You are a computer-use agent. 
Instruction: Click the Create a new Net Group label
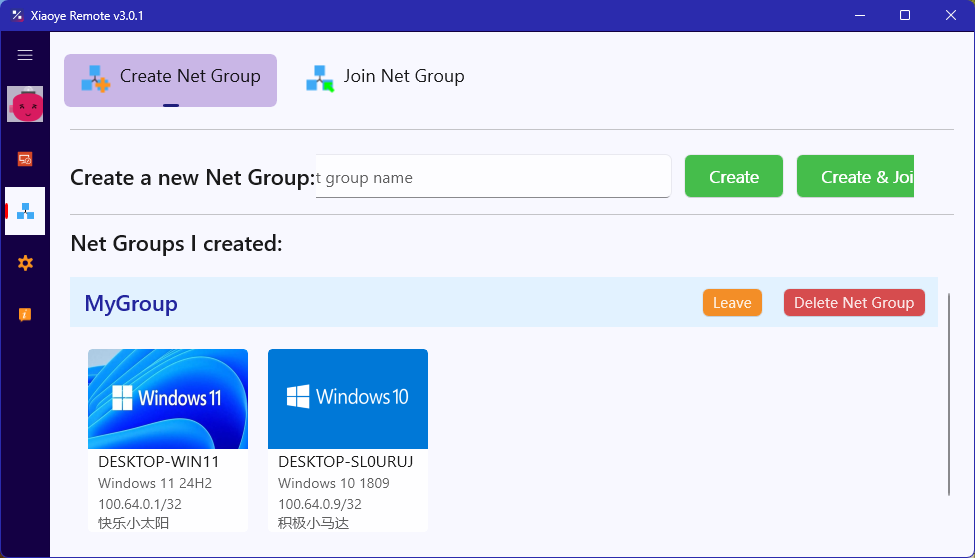point(193,177)
